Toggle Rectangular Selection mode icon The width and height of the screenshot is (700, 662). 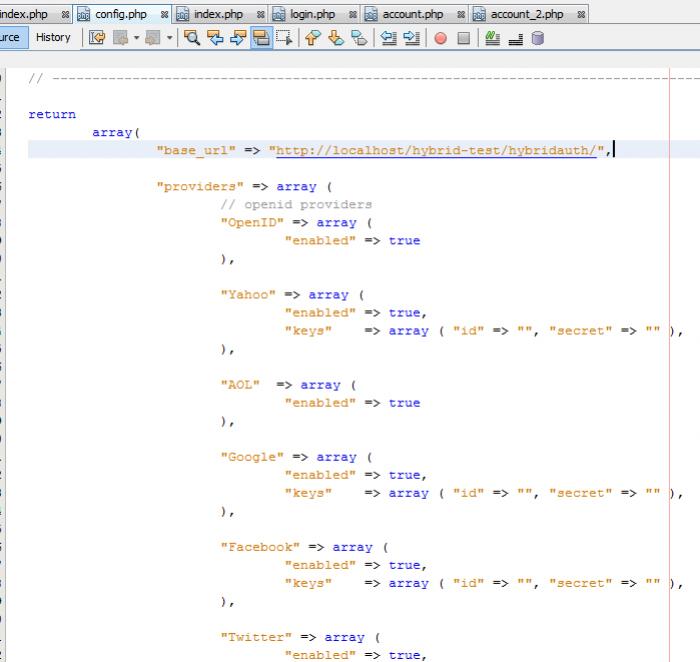[283, 38]
